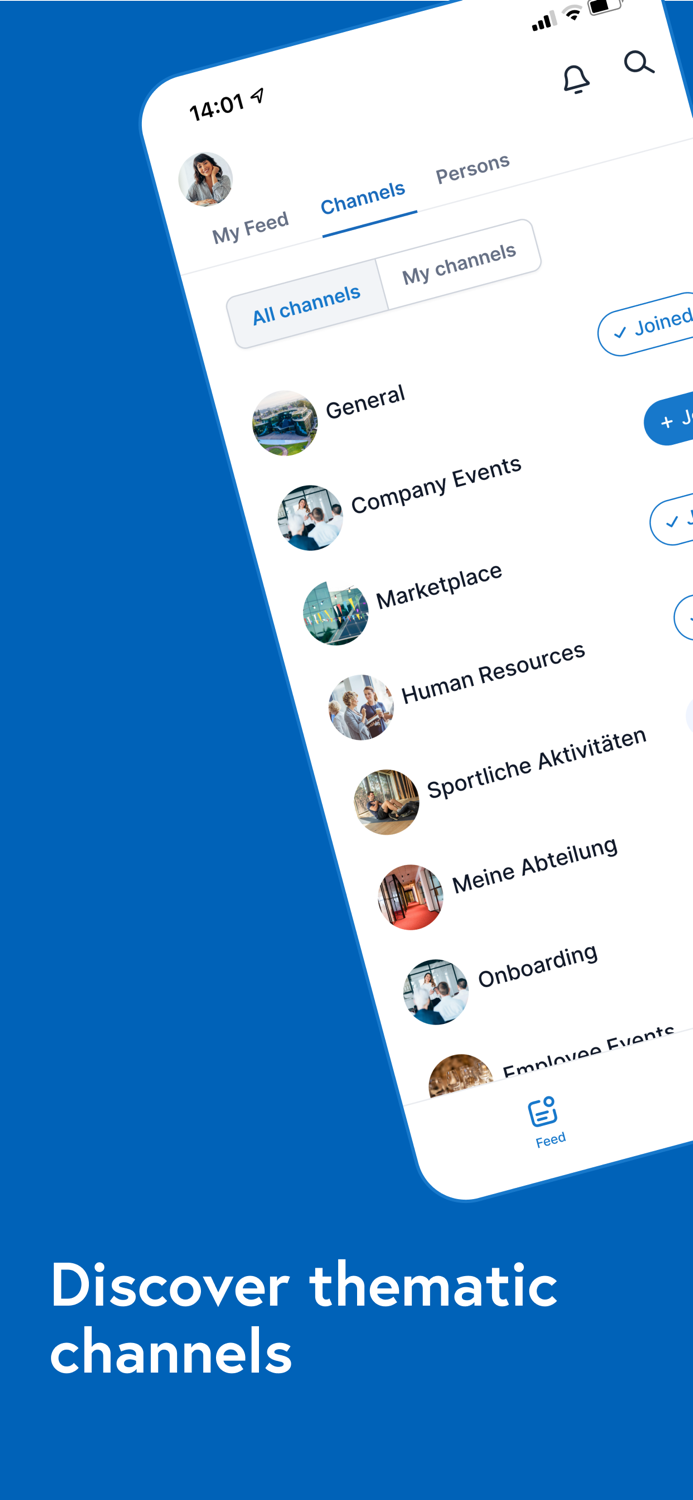Show the My channels segment
The width and height of the screenshot is (693, 1500).
[459, 263]
